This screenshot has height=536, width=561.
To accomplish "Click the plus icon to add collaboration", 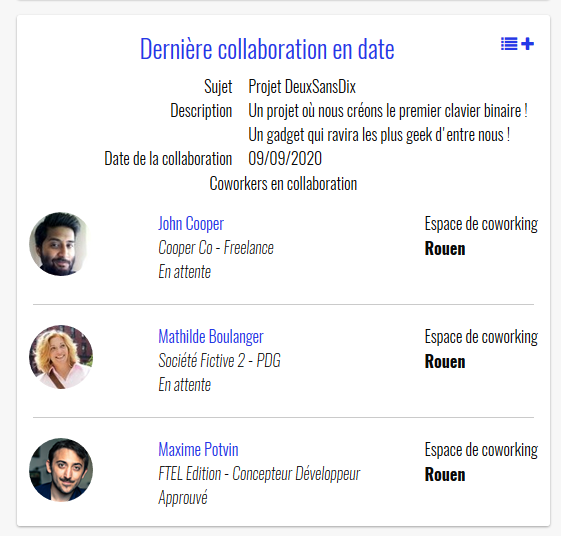I will 528,44.
